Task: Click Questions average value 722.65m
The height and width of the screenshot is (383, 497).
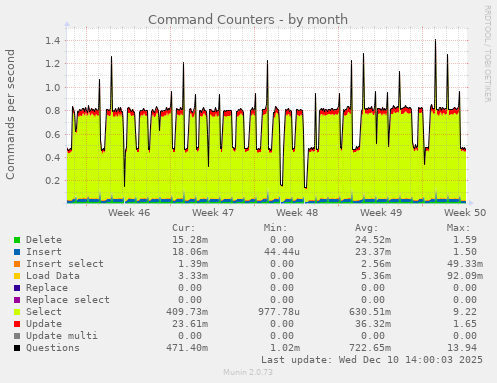Action: [370, 348]
